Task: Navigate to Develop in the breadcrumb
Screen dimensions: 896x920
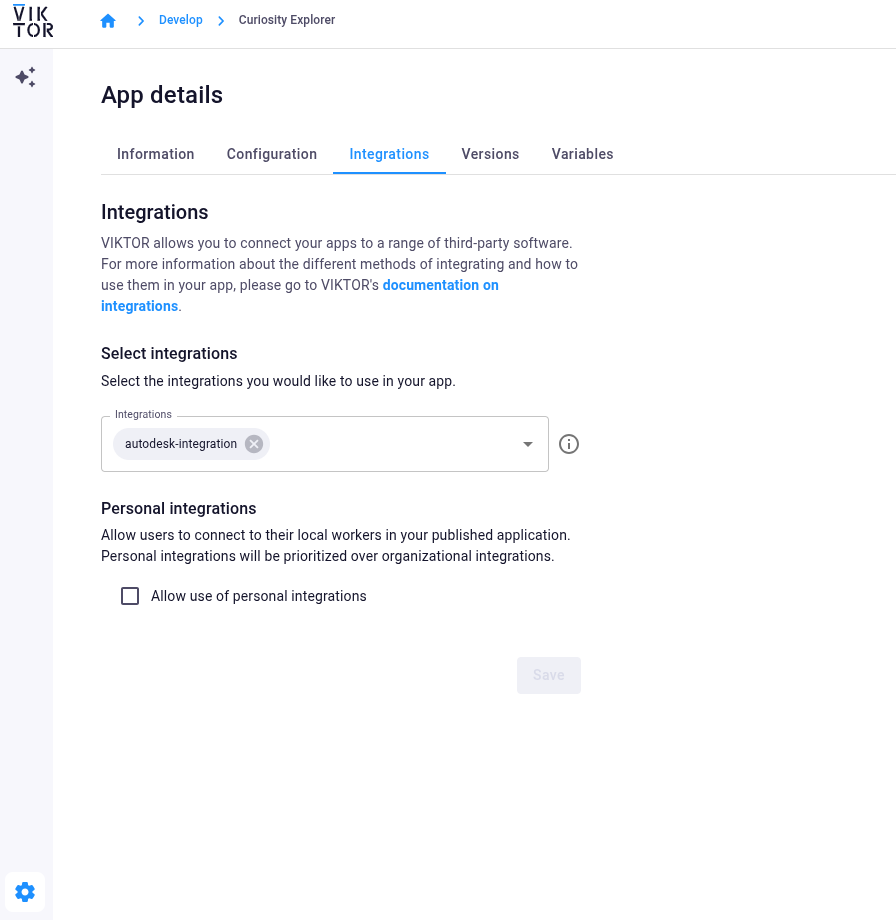Action: (x=181, y=20)
